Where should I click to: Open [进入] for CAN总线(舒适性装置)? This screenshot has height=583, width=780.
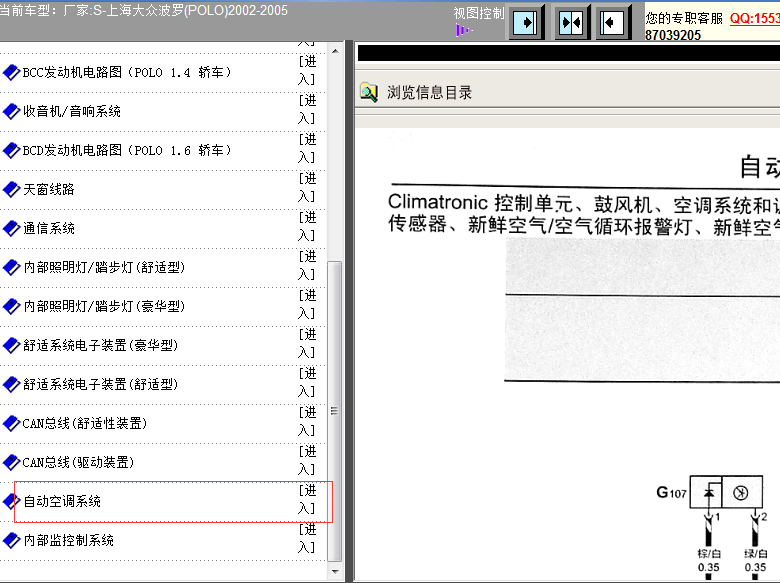pyautogui.click(x=307, y=421)
